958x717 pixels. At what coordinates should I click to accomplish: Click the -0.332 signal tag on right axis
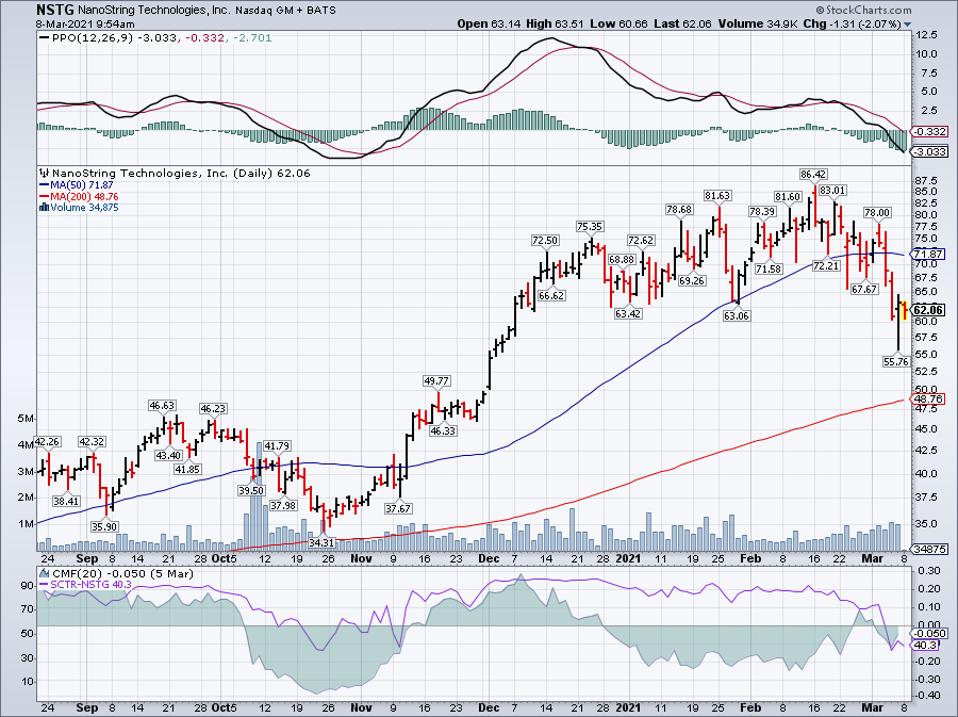929,132
